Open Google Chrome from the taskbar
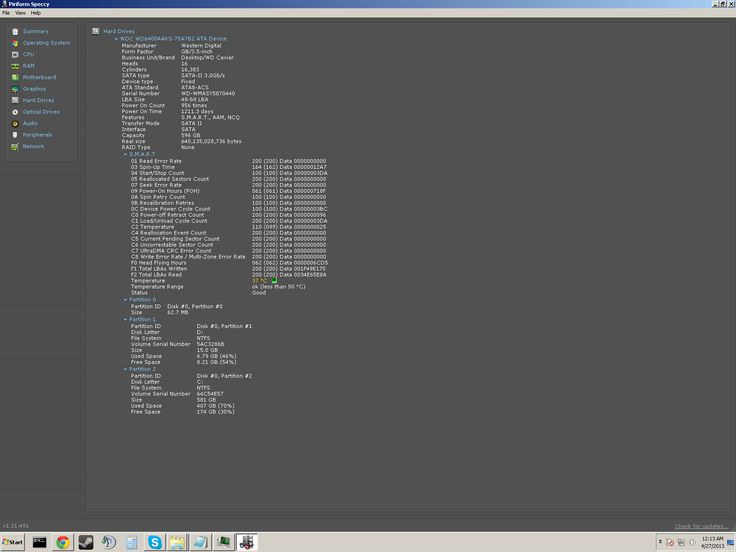736x552 pixels. click(63, 542)
